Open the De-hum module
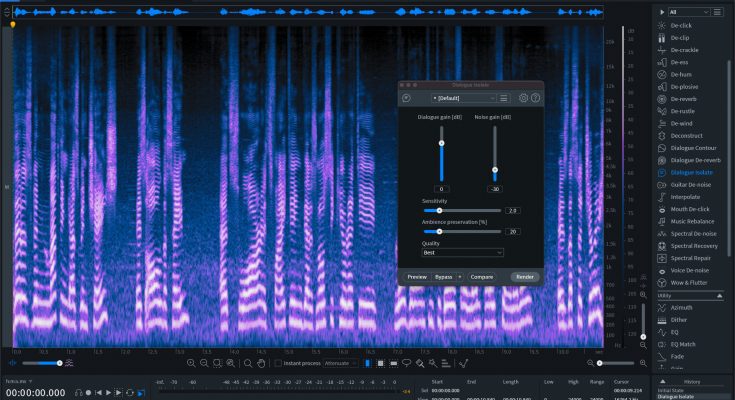The image size is (735, 400). (x=680, y=74)
